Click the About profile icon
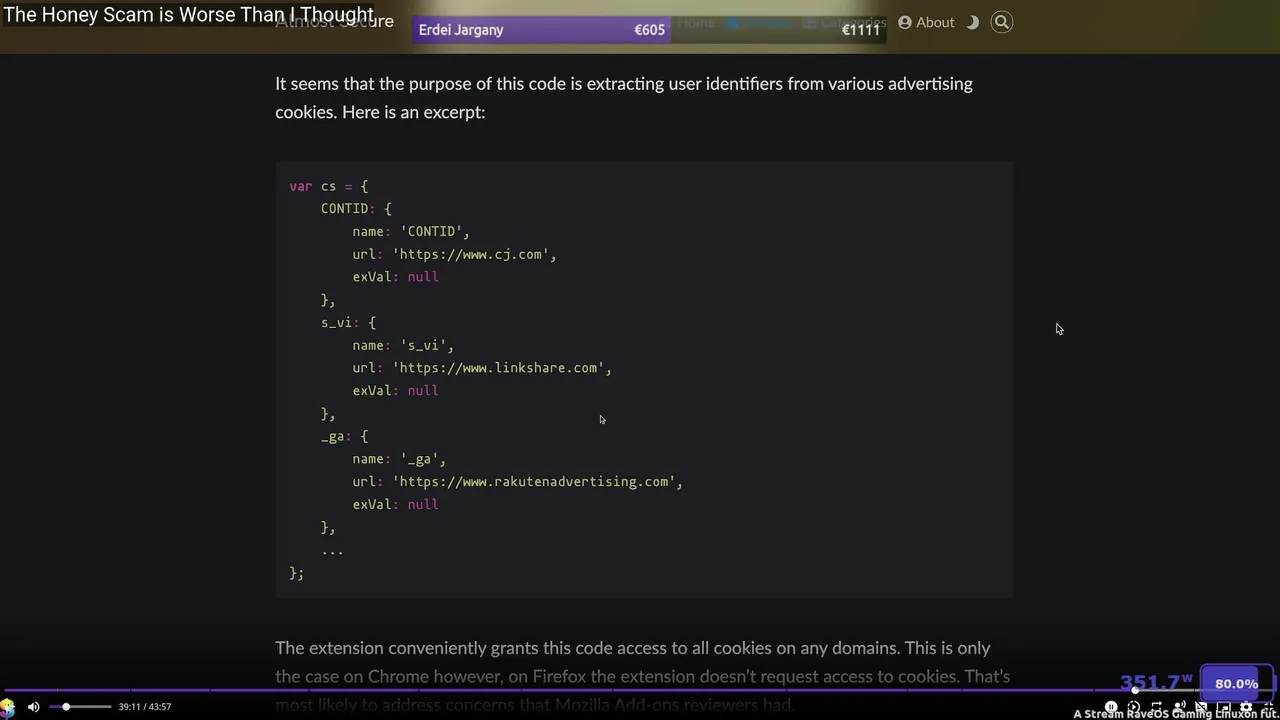 (904, 22)
